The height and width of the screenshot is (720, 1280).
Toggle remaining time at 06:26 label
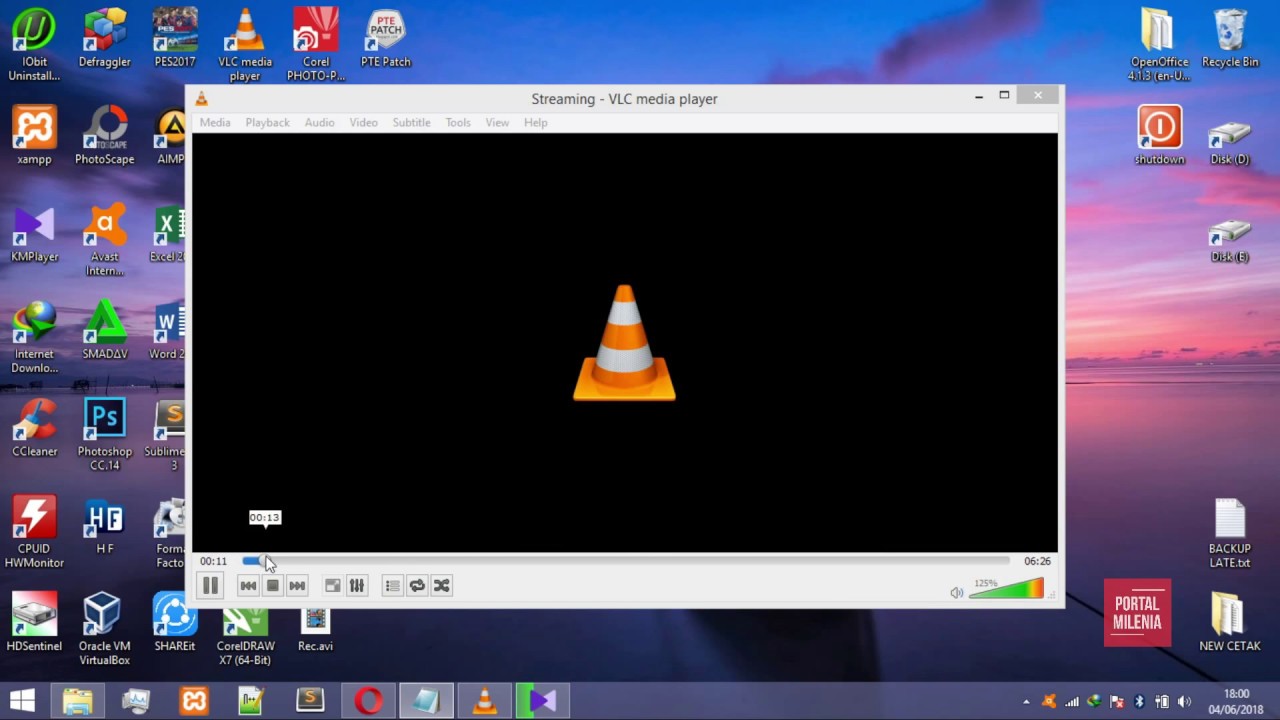click(x=1037, y=561)
